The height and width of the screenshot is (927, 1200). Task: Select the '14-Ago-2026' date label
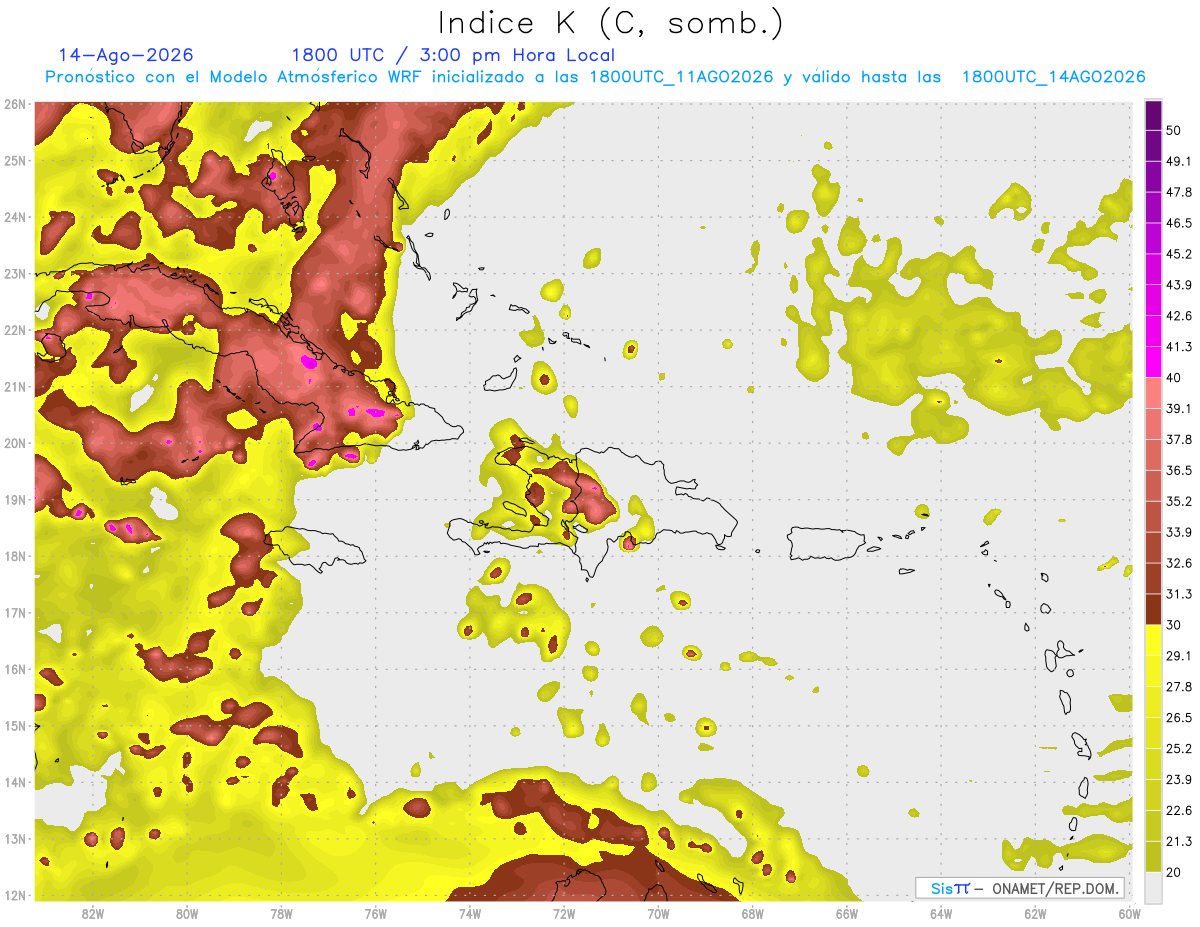point(126,55)
